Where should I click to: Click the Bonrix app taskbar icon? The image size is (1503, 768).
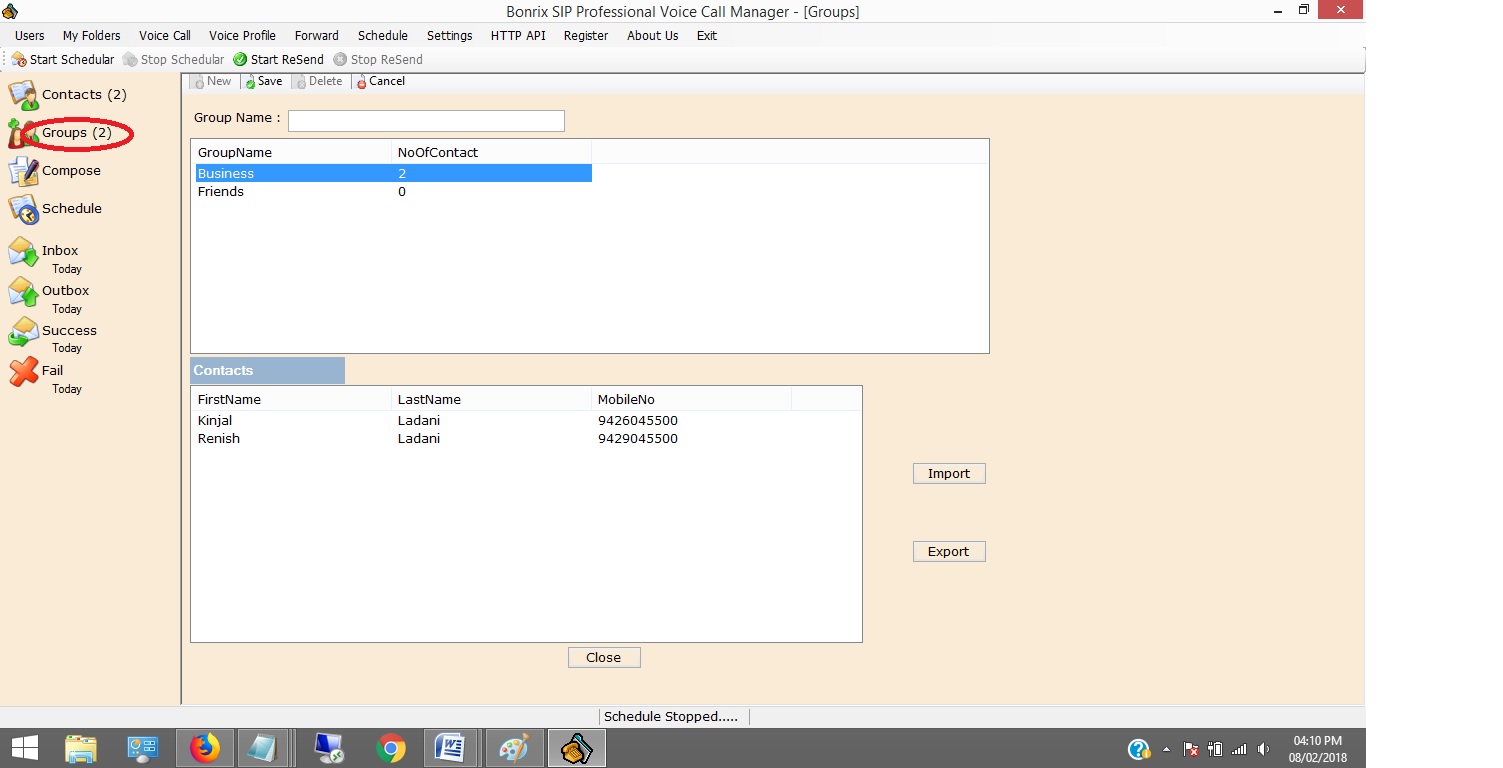click(x=577, y=748)
